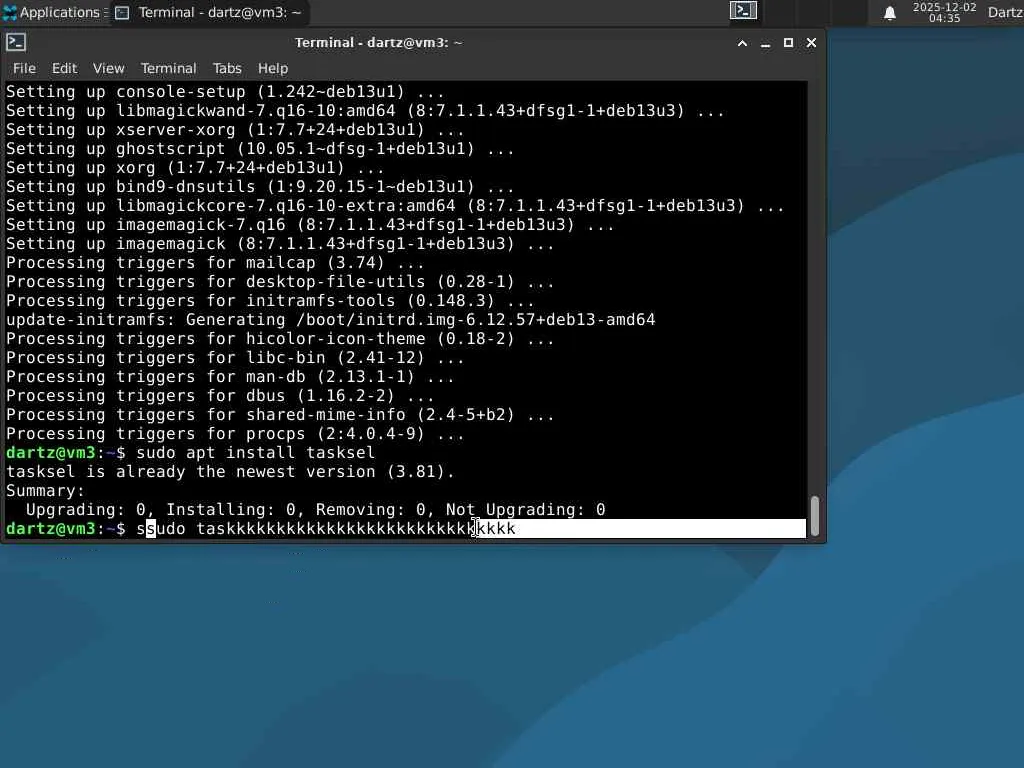Click the 'Summary:' line
1024x768 pixels.
pyautogui.click(x=46, y=490)
